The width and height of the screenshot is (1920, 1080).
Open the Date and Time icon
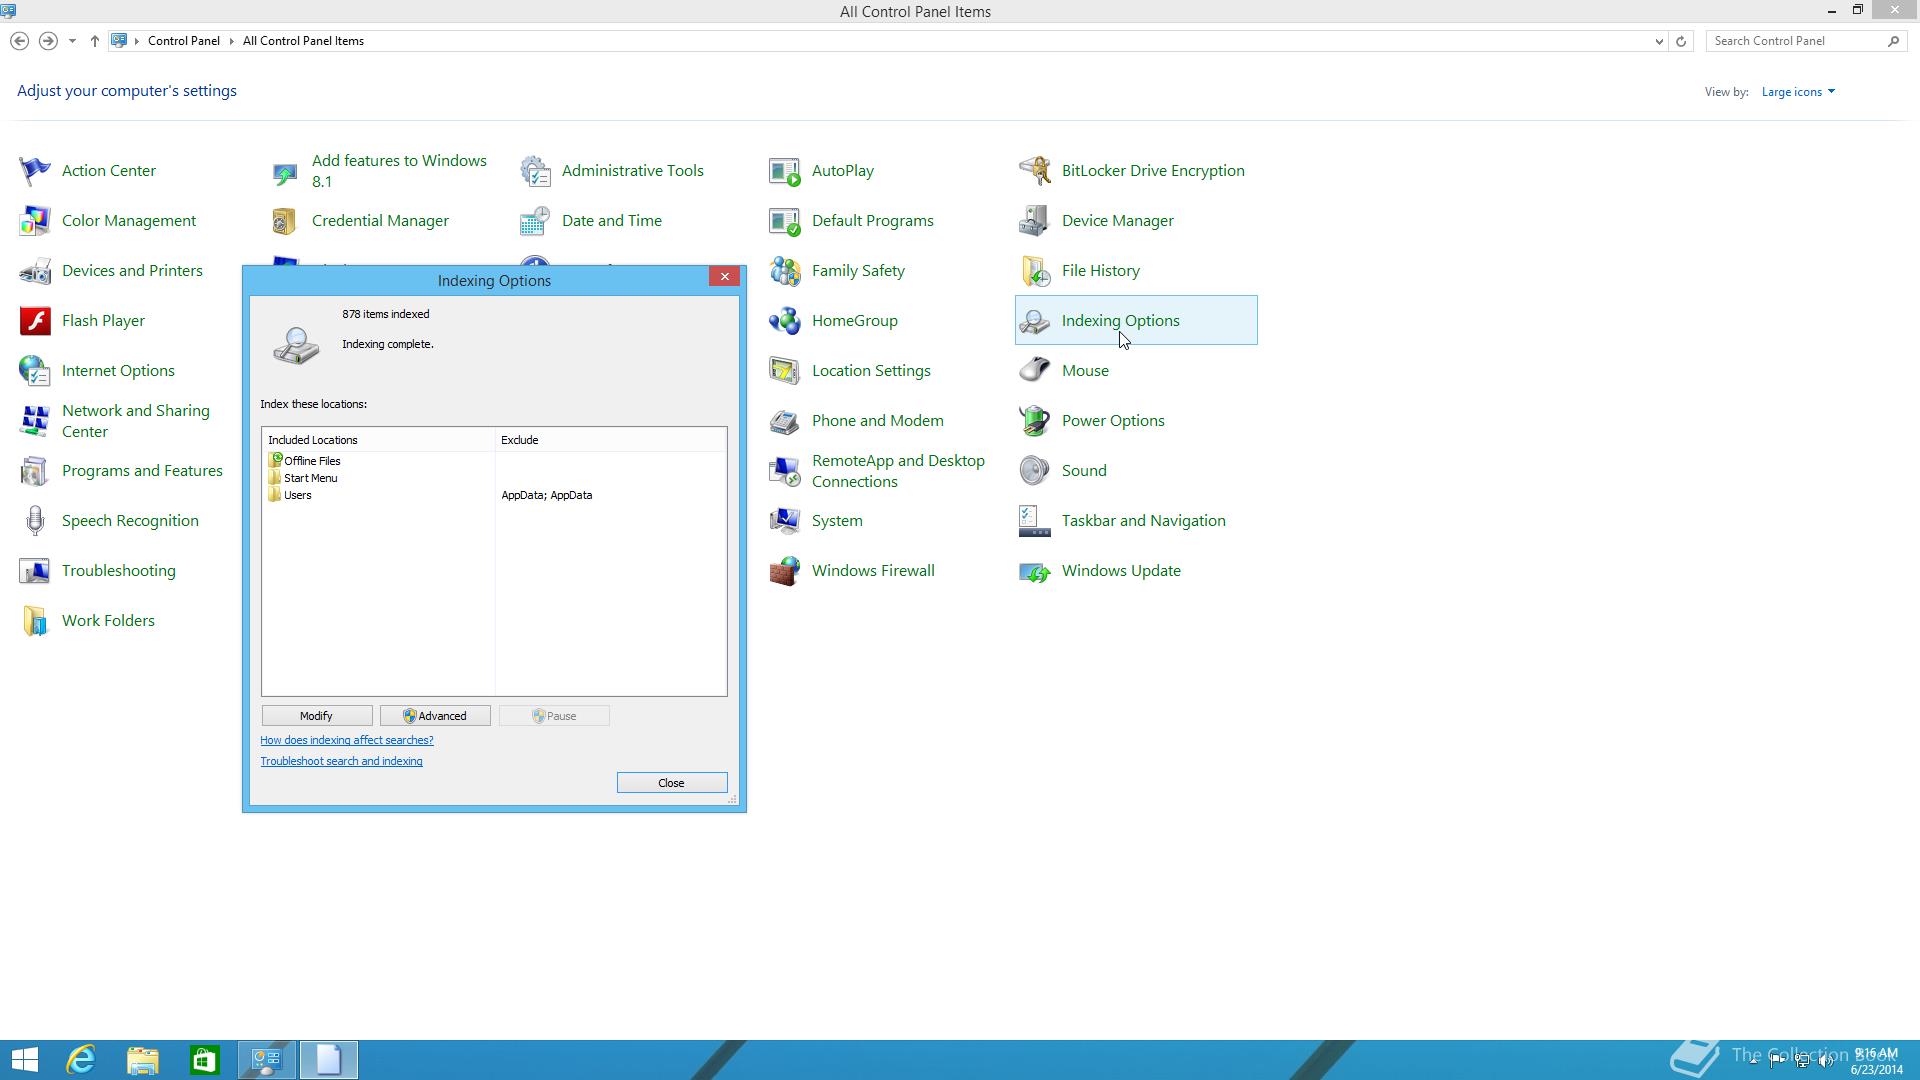(535, 221)
